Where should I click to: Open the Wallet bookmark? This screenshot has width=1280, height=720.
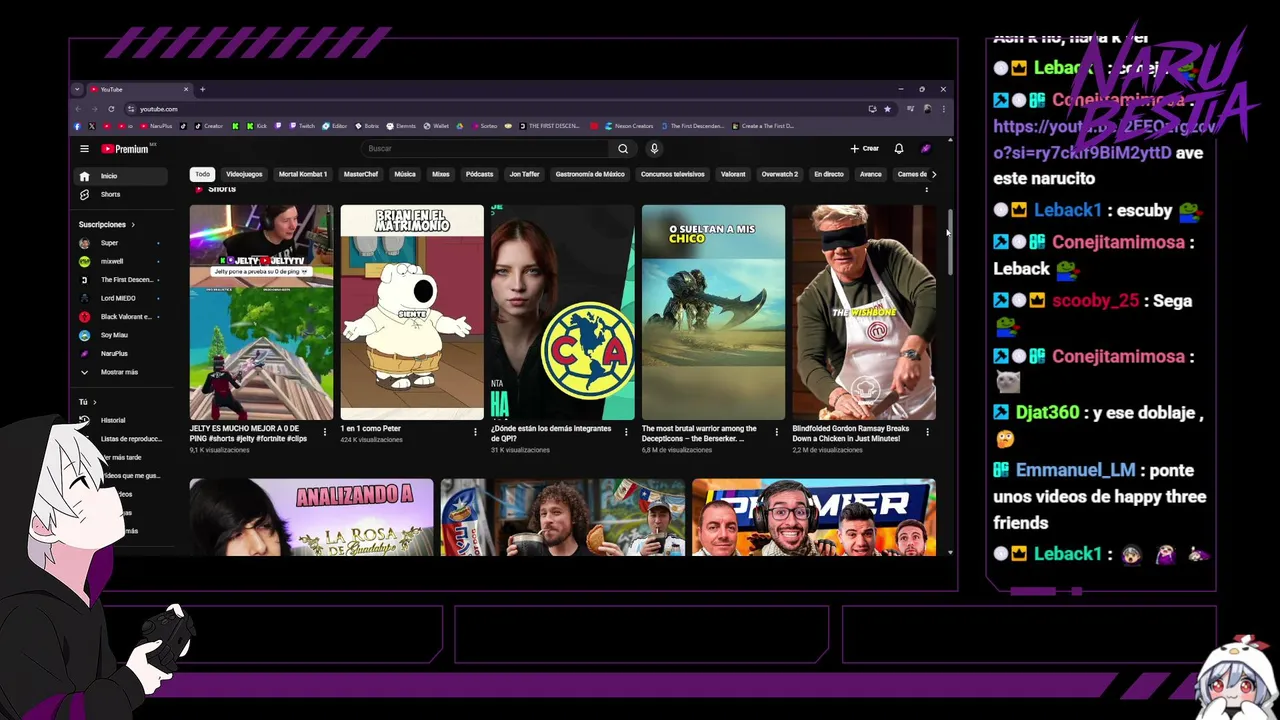[437, 126]
